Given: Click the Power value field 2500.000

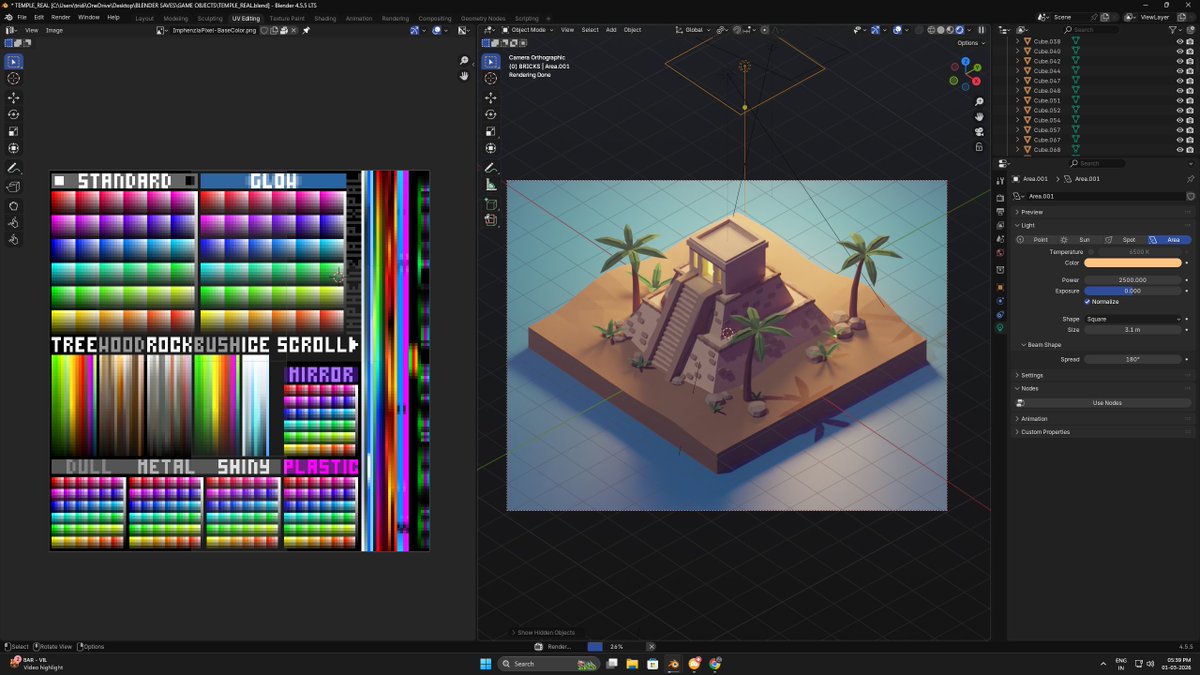Looking at the screenshot, I should [x=1133, y=280].
